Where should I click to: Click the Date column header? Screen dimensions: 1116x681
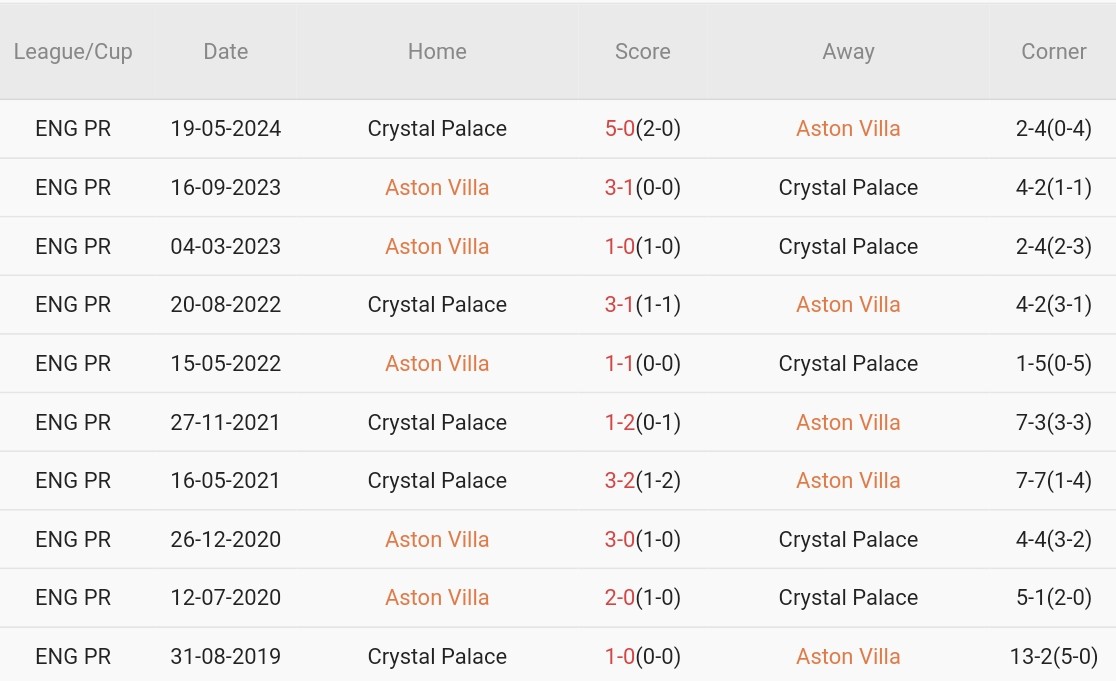point(225,52)
